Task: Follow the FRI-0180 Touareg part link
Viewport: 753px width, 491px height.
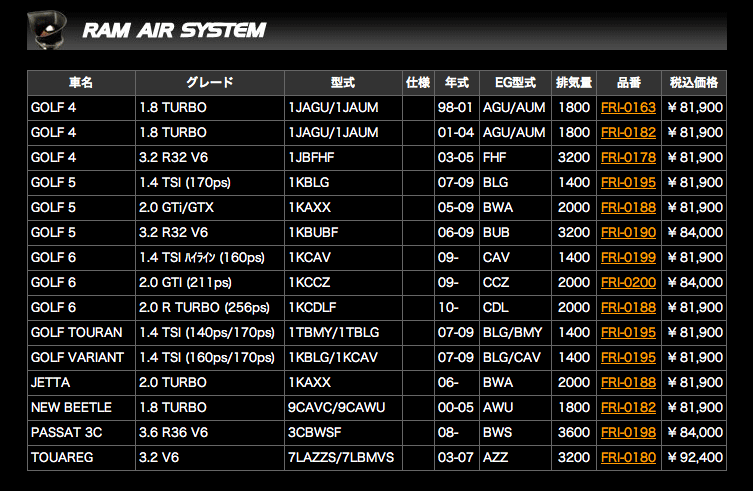Action: pyautogui.click(x=628, y=457)
